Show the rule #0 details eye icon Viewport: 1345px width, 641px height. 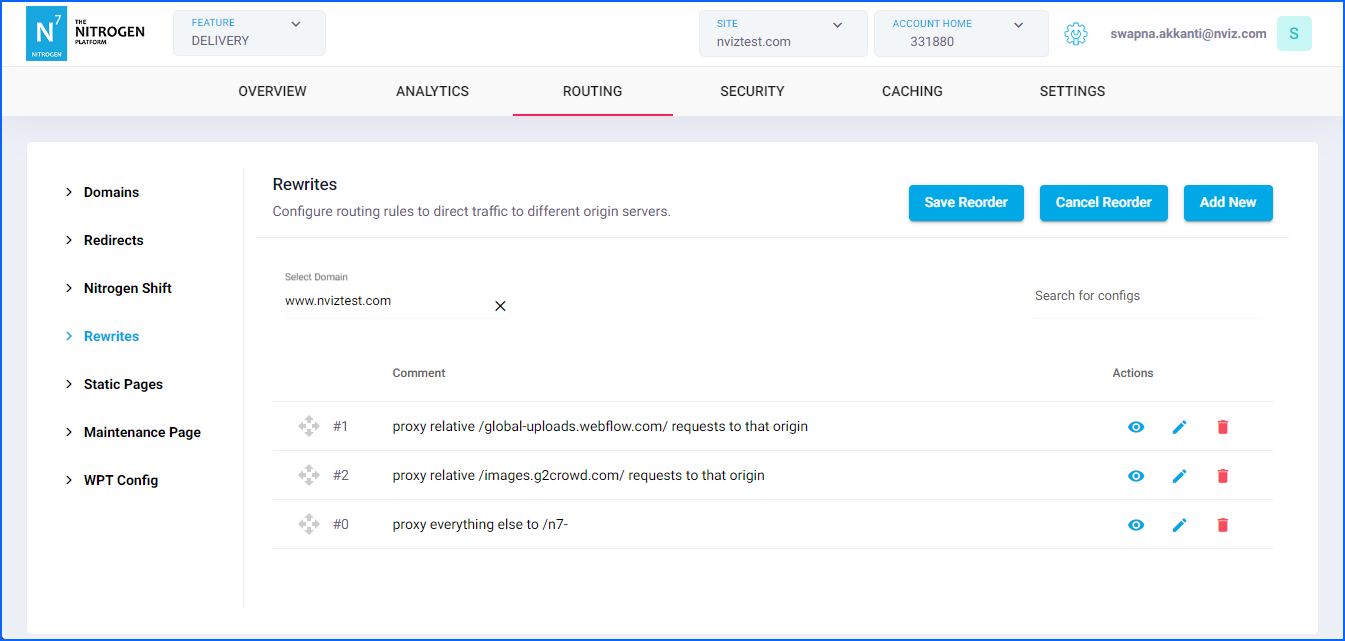point(1136,525)
